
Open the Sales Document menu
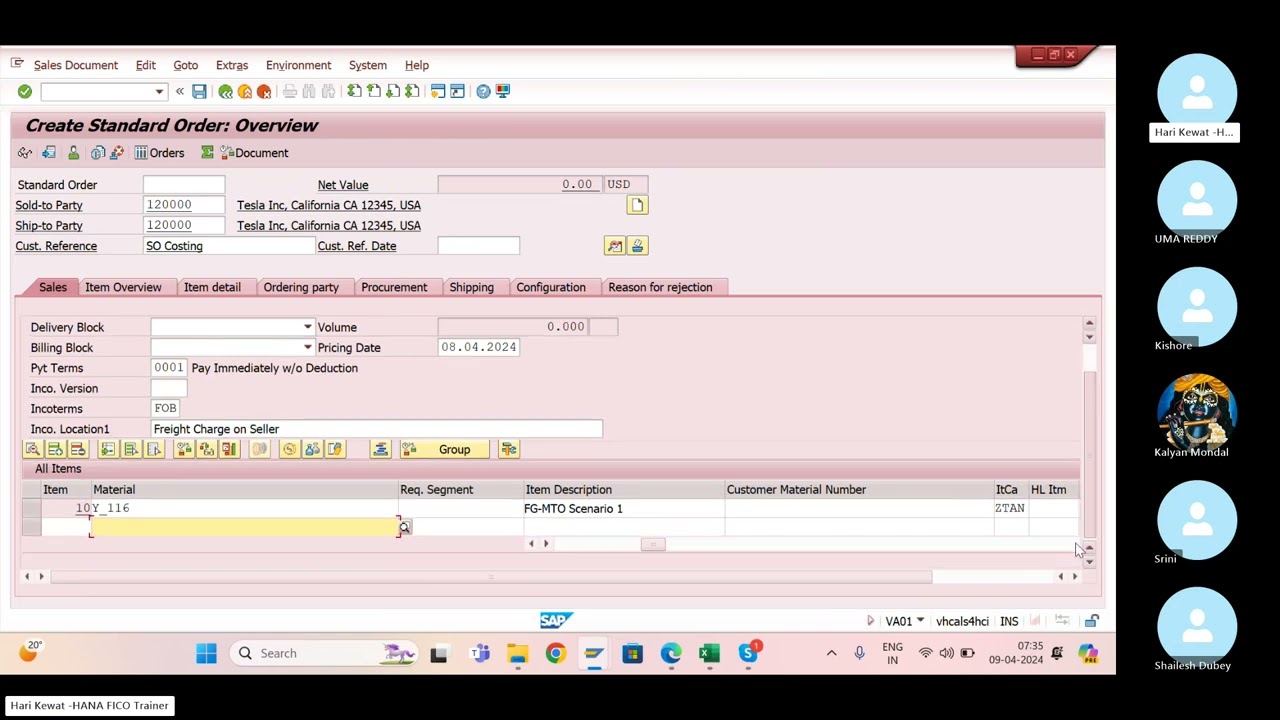[x=76, y=65]
